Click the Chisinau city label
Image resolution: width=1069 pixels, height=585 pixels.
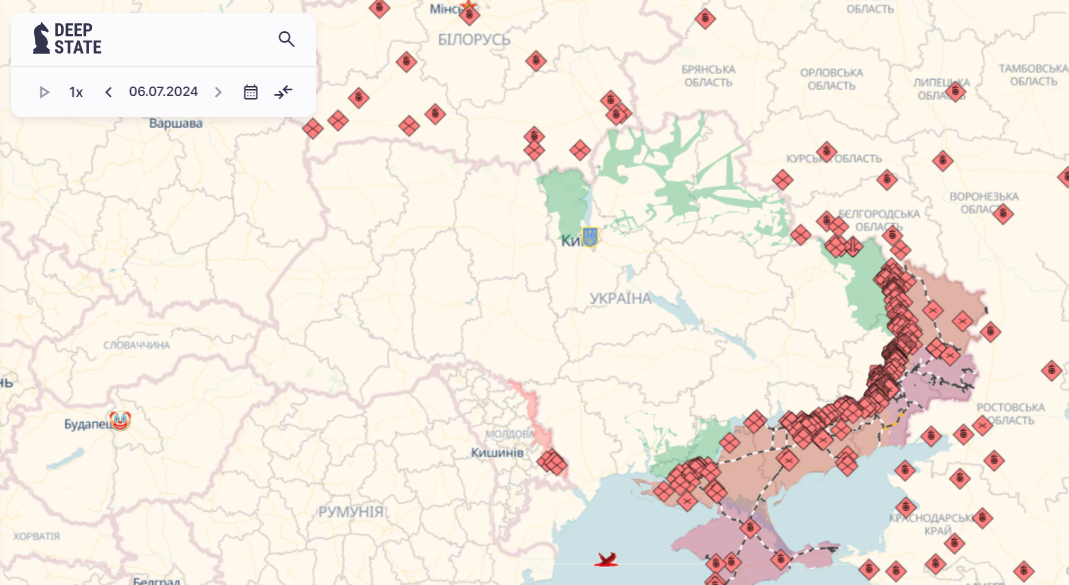pyautogui.click(x=497, y=453)
